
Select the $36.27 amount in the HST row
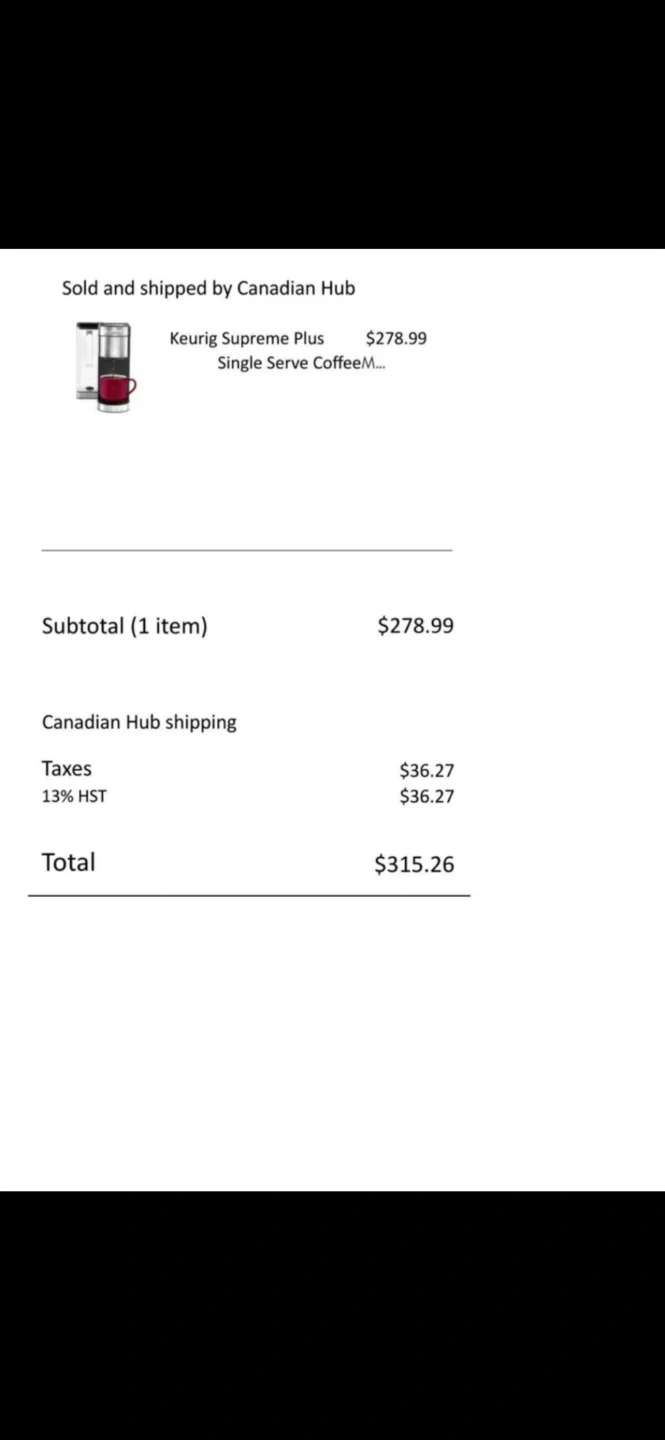click(x=426, y=797)
